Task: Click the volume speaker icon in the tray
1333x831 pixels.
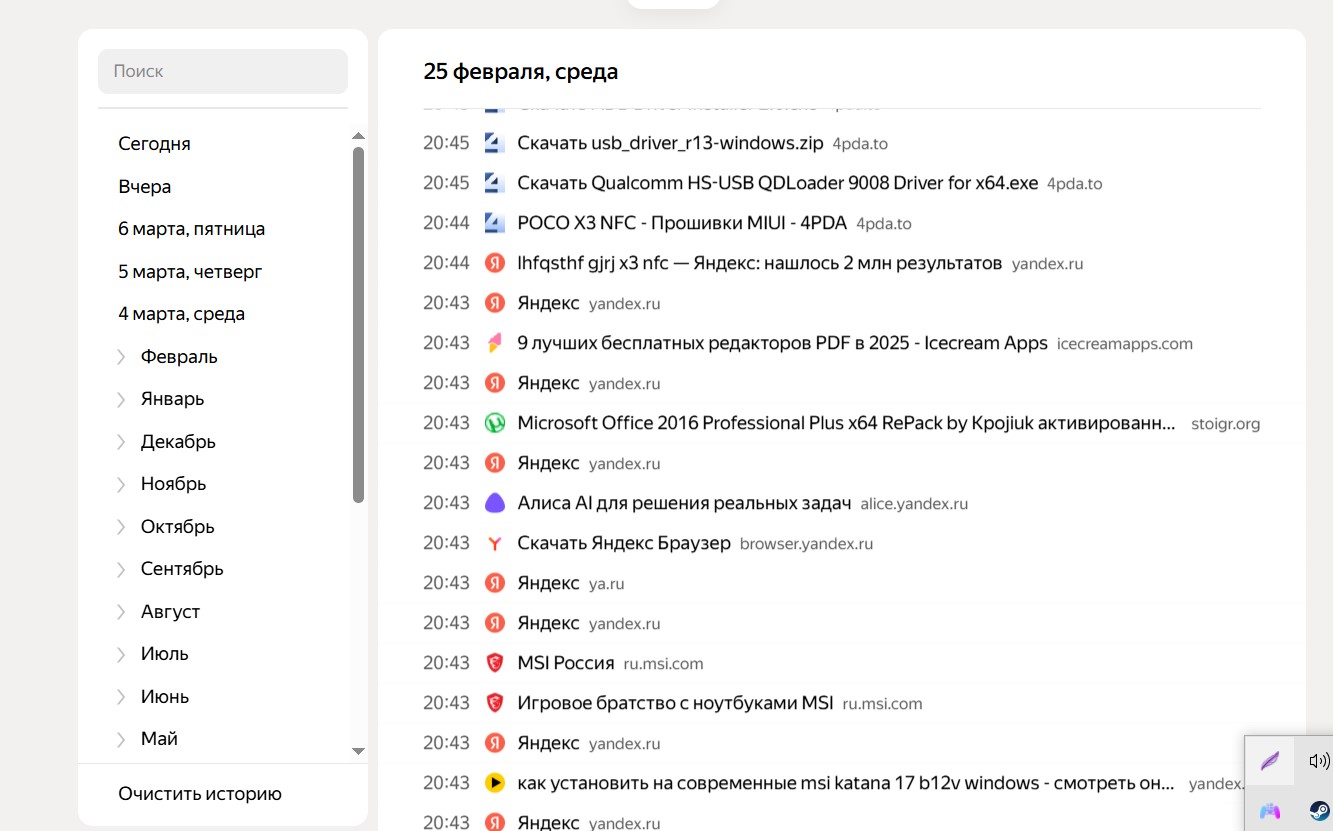Action: coord(1318,761)
